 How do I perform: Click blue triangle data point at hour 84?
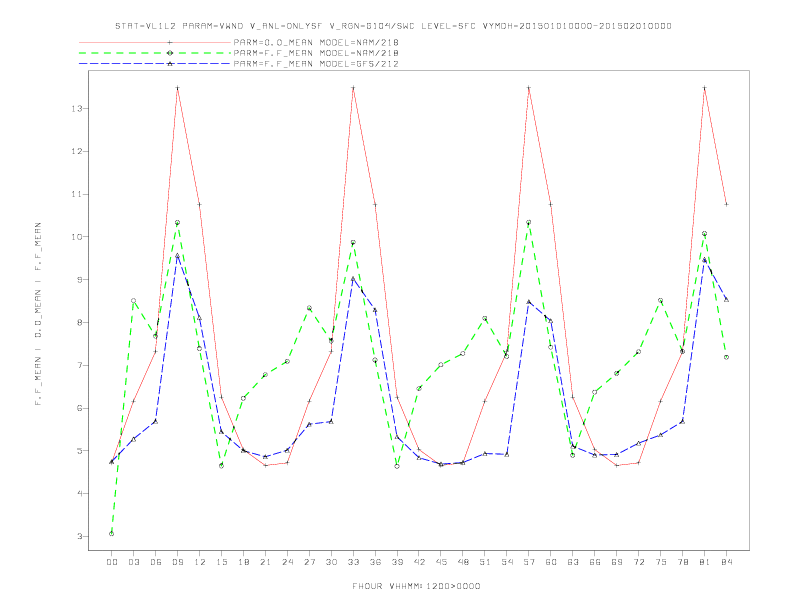(x=726, y=299)
